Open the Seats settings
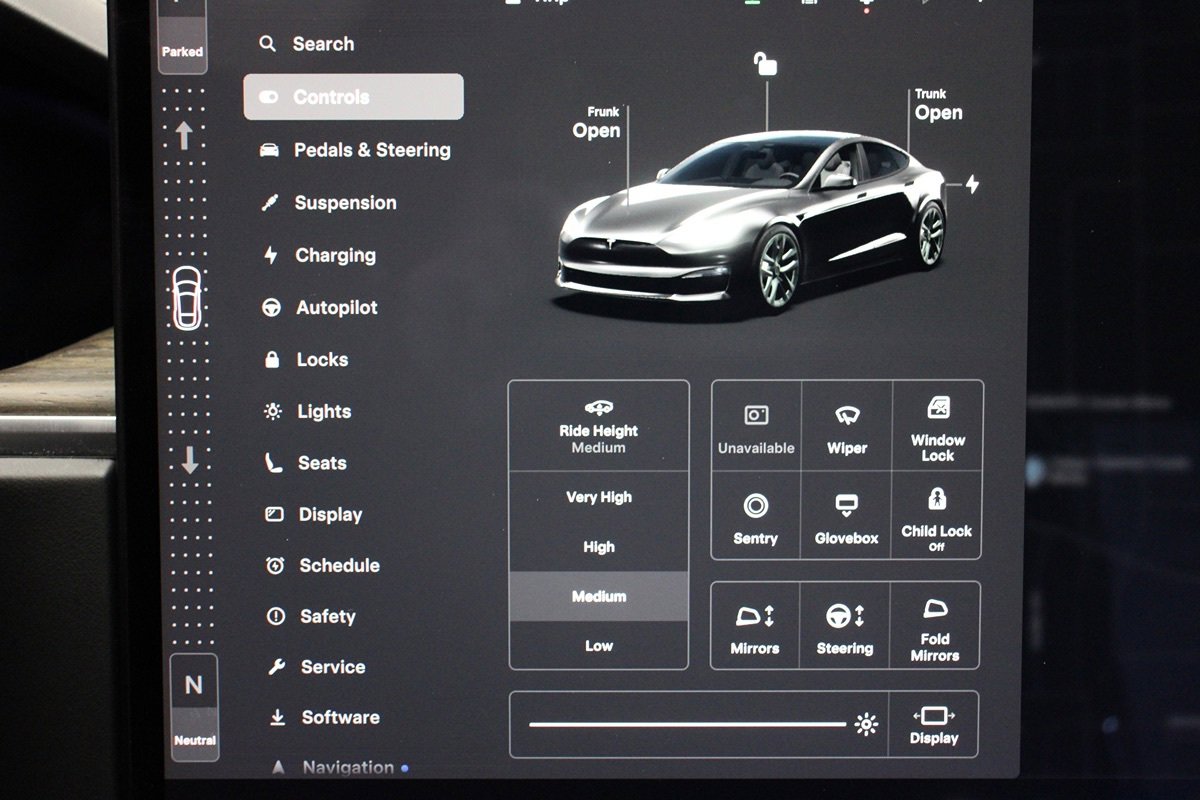The image size is (1200, 800). tap(305, 463)
